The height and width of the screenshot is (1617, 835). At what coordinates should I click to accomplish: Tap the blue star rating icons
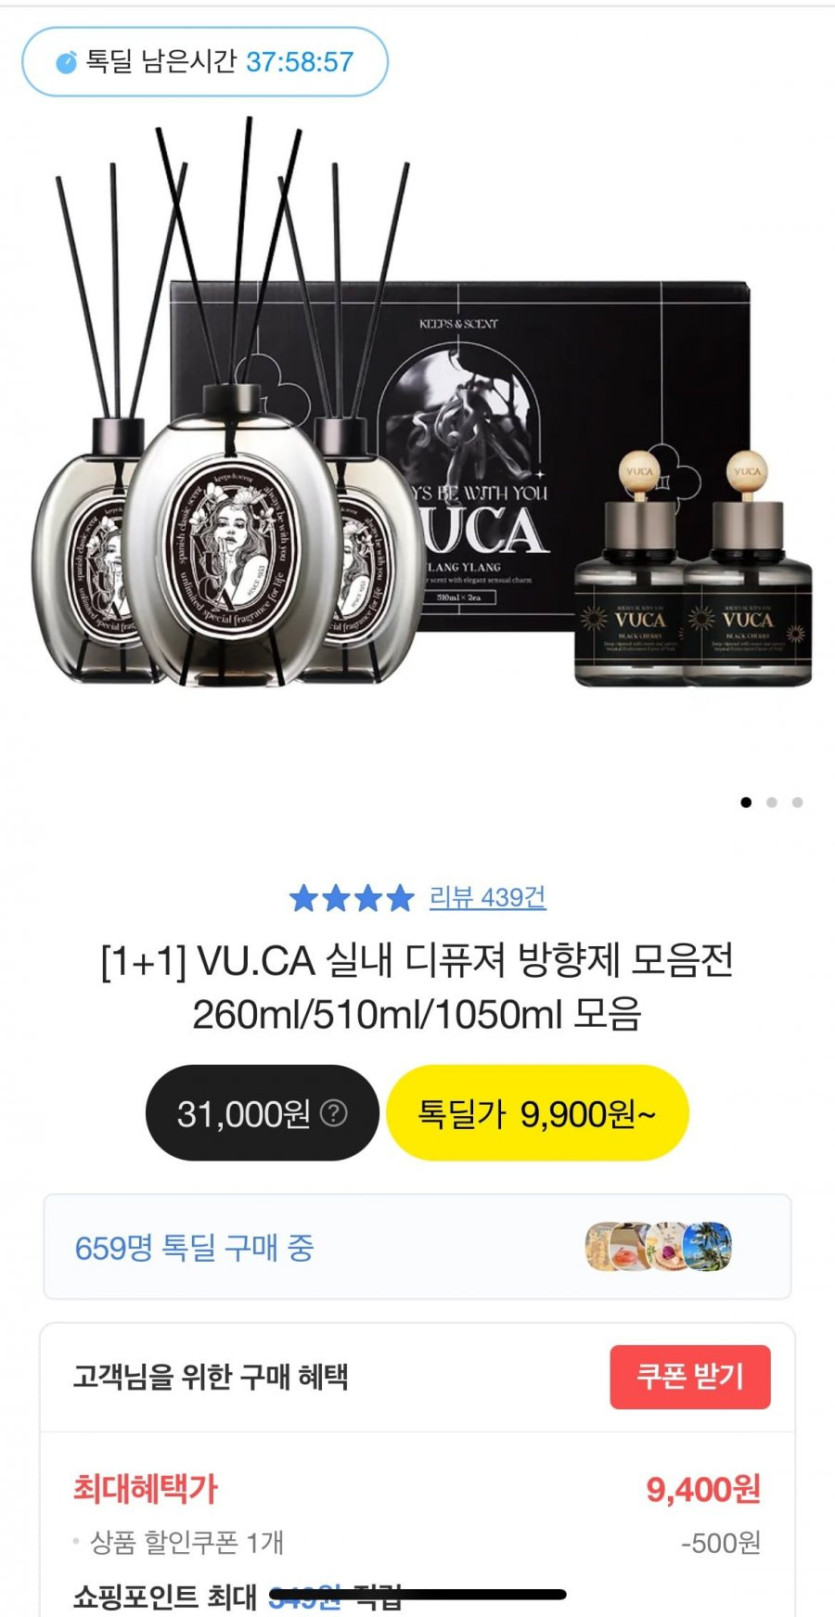(351, 898)
